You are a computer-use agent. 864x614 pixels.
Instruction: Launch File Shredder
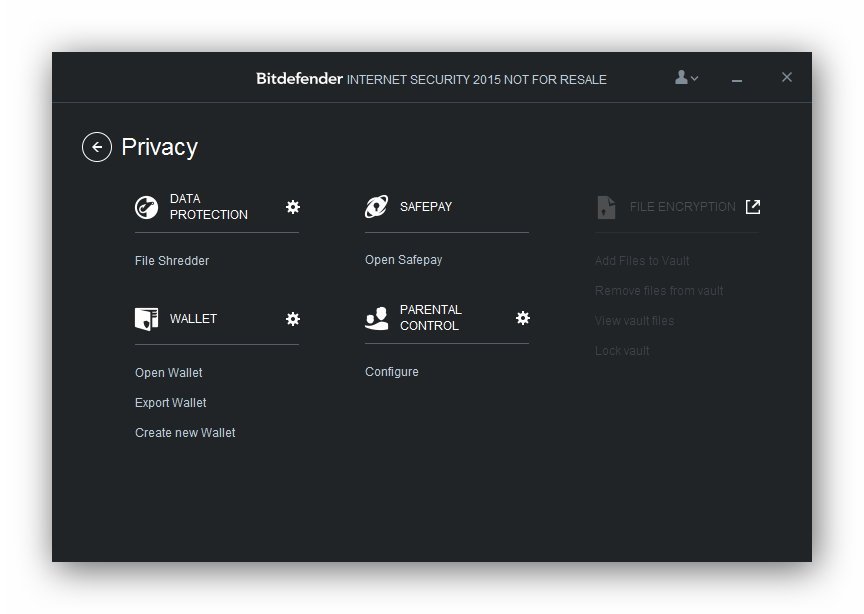click(x=172, y=261)
